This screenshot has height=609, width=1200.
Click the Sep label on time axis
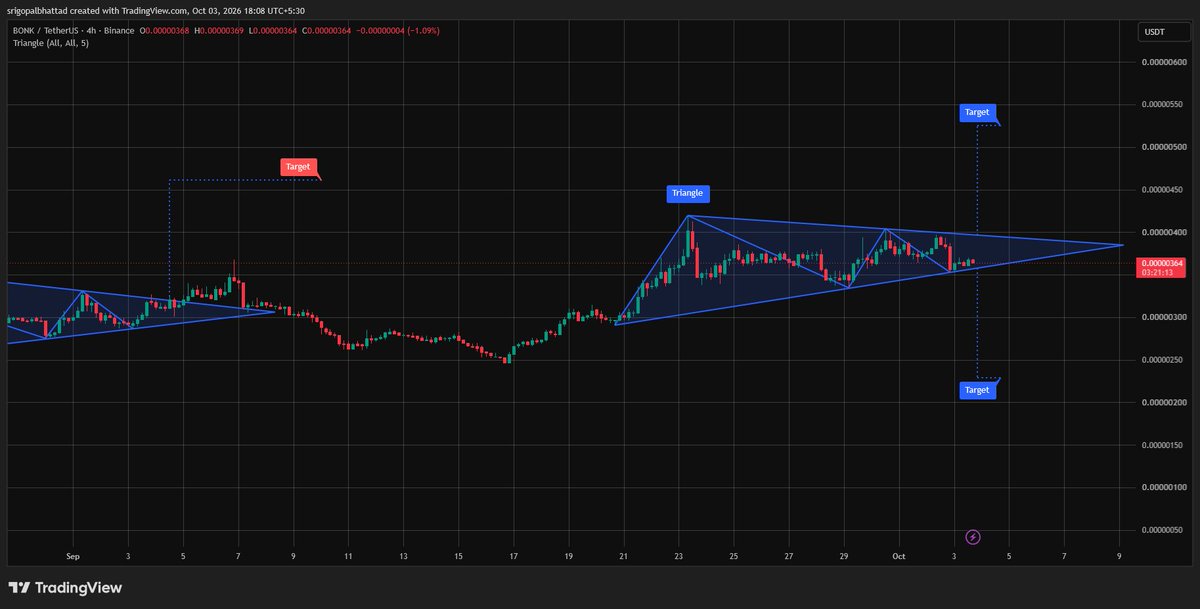coord(73,555)
